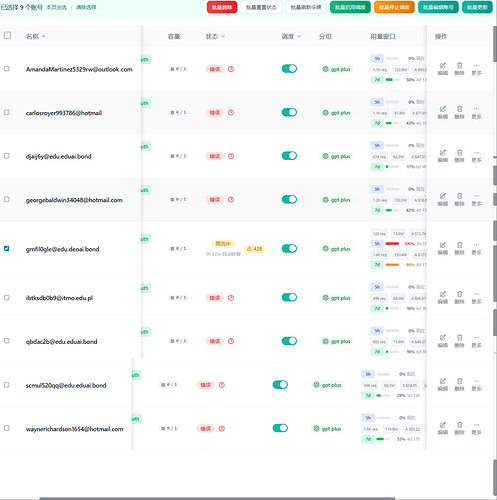Image resolution: width=497 pixels, height=500 pixels.
Task: Click the red 批量删除 button
Action: click(222, 7)
